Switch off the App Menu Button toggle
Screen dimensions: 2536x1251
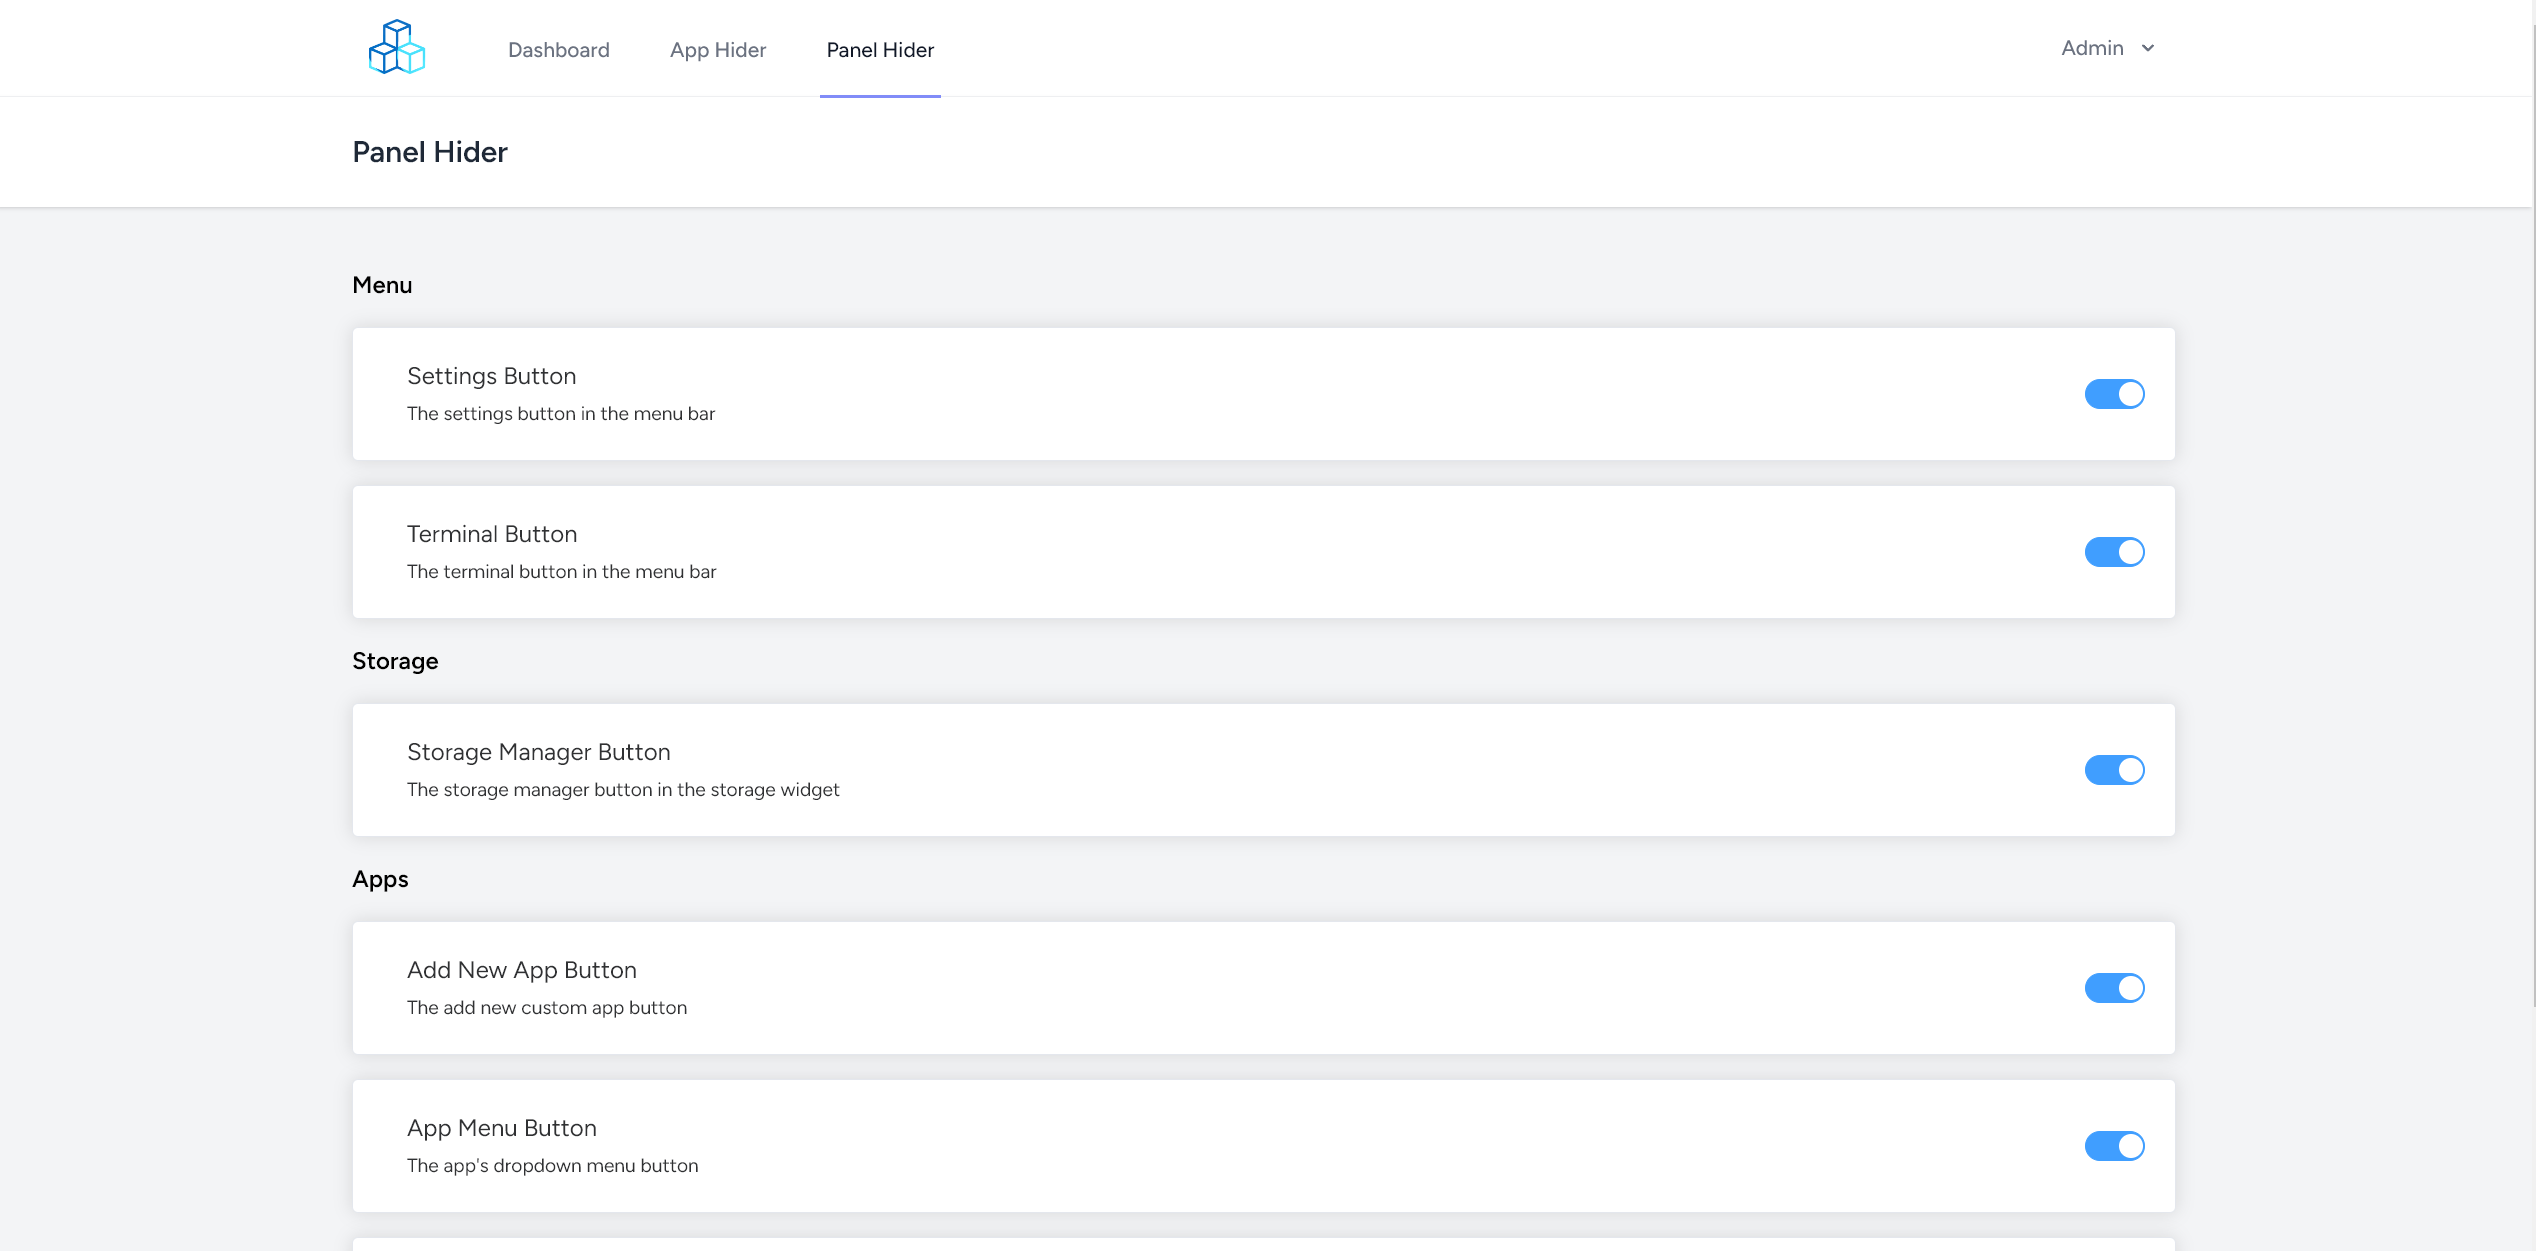point(2114,1146)
